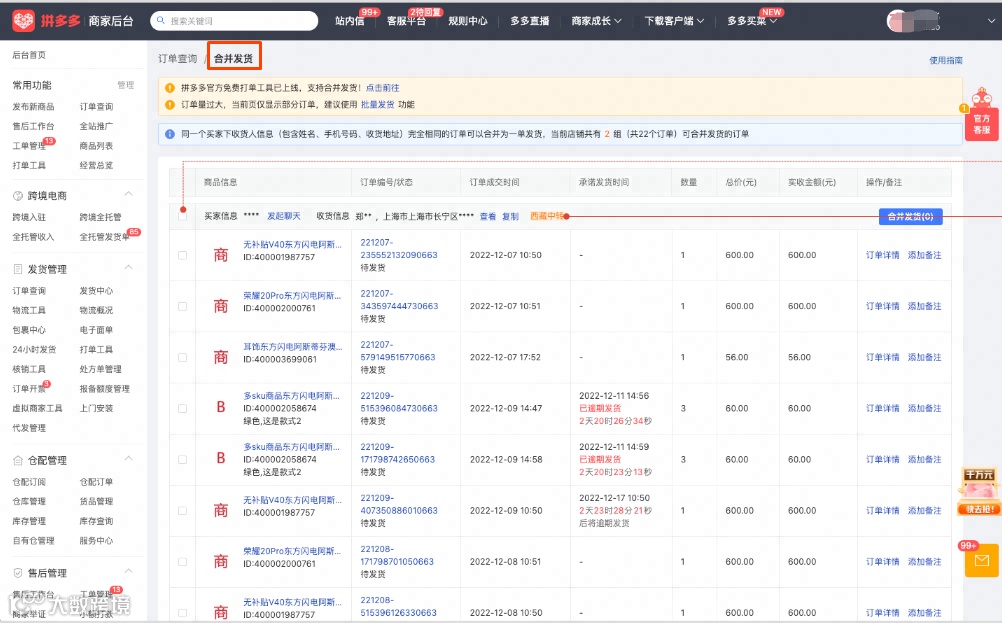Open 客服平台 in the top navigation
Image resolution: width=1002 pixels, height=623 pixels.
pyautogui.click(x=406, y=21)
